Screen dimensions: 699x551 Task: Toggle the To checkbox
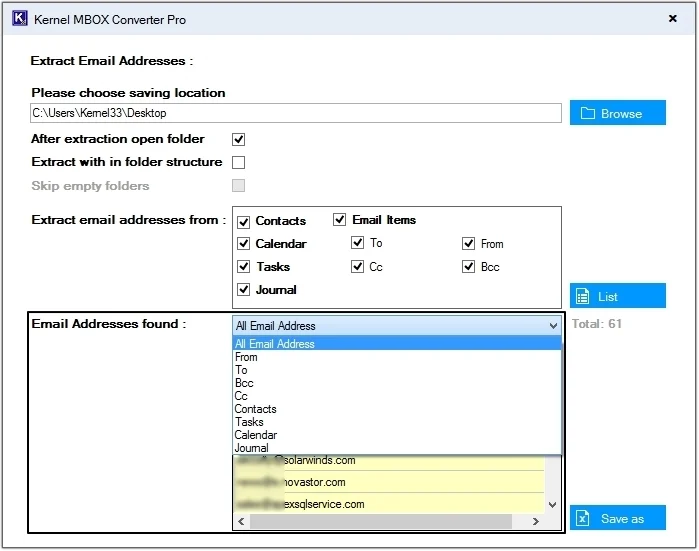pyautogui.click(x=358, y=243)
